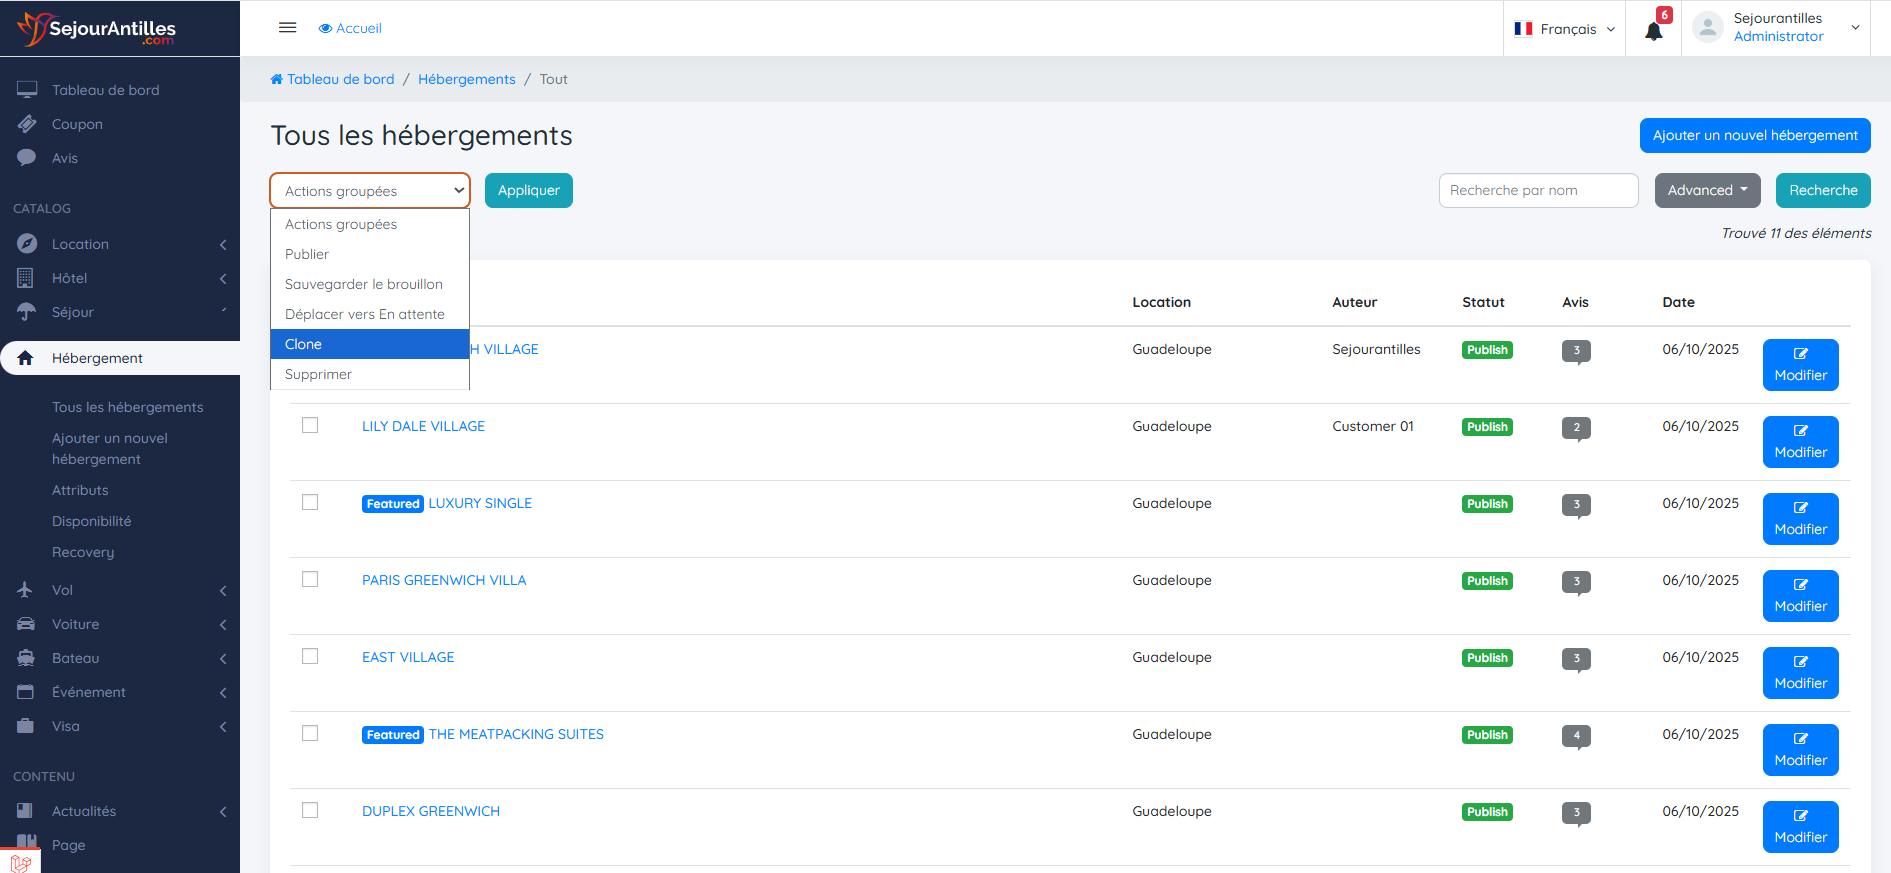Choose Clone from bulk actions list
Screen dimensions: 1891x873
tap(370, 344)
